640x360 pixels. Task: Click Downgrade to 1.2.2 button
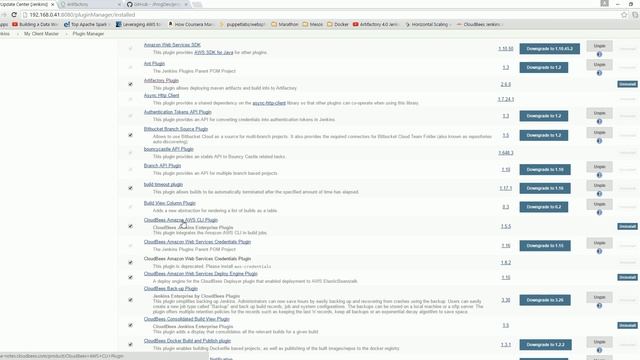[x=545, y=345]
